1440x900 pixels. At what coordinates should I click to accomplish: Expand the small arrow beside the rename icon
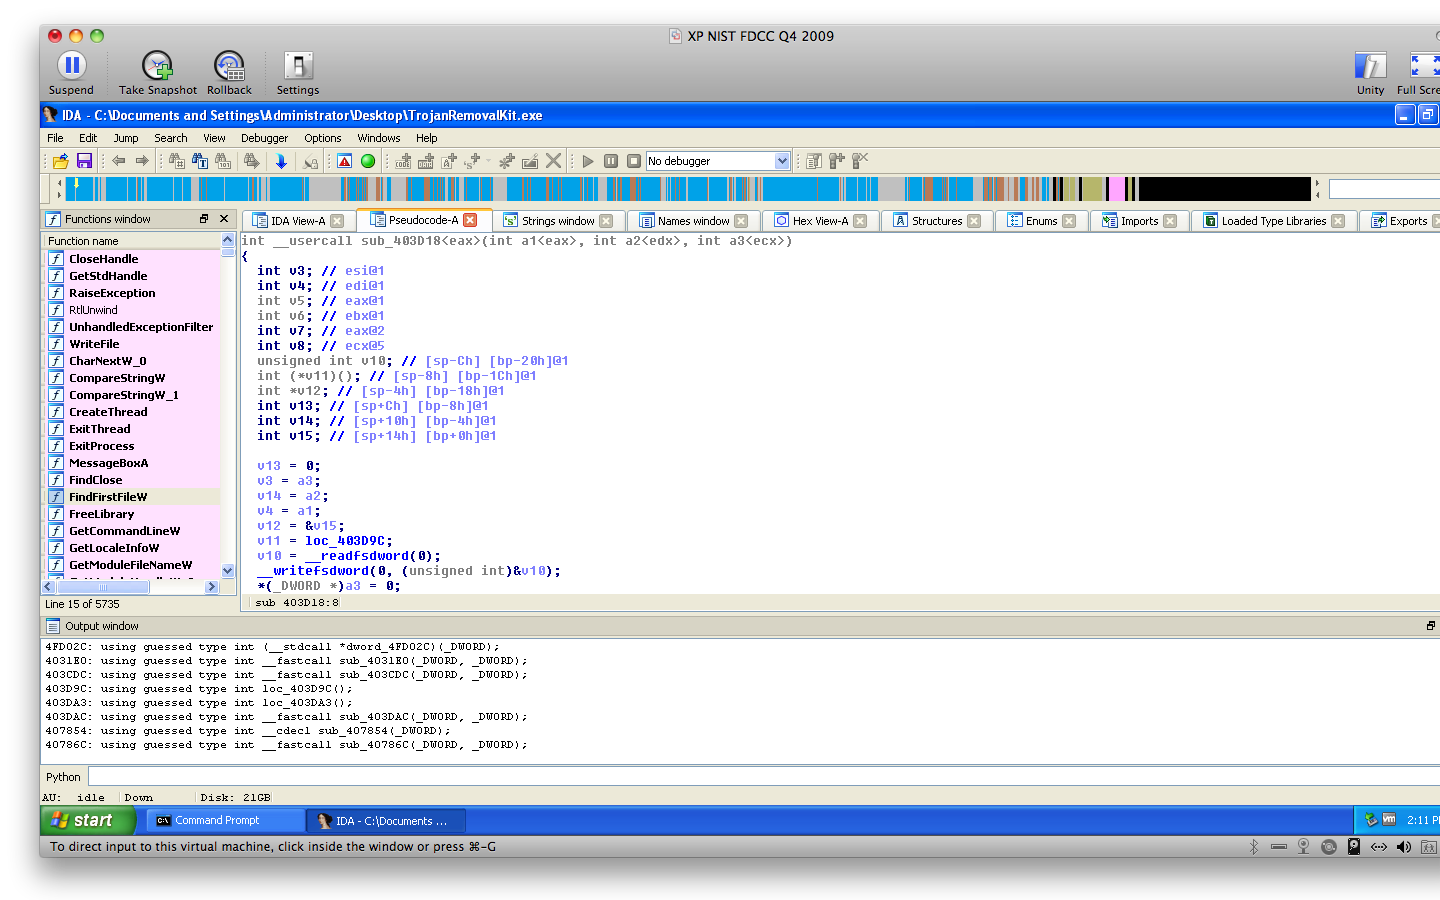click(487, 160)
